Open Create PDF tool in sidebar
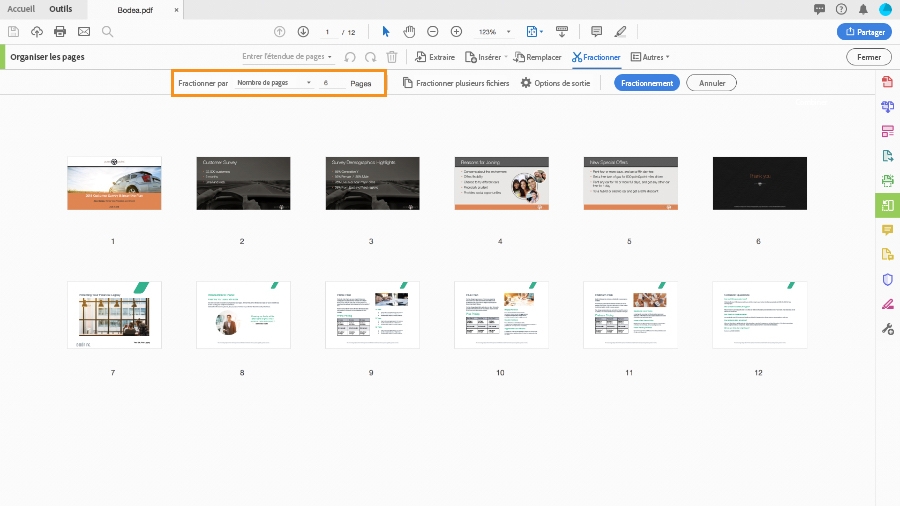This screenshot has height=506, width=900. pos(887,81)
